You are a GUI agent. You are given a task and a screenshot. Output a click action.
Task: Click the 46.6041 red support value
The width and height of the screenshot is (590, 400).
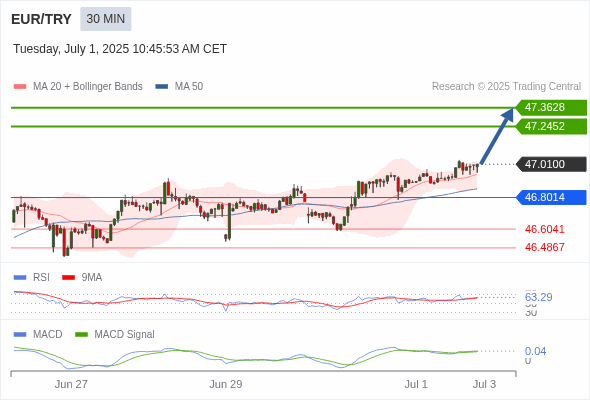coord(544,229)
